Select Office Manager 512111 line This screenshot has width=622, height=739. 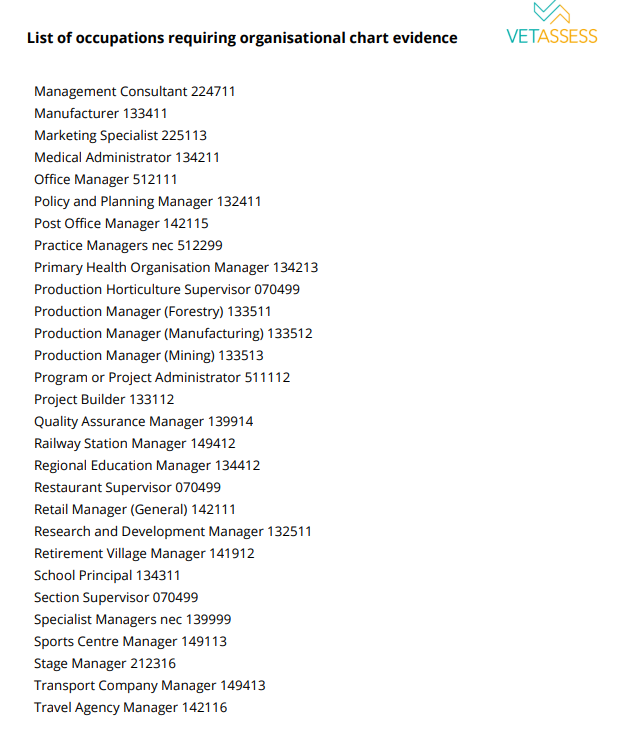point(106,180)
